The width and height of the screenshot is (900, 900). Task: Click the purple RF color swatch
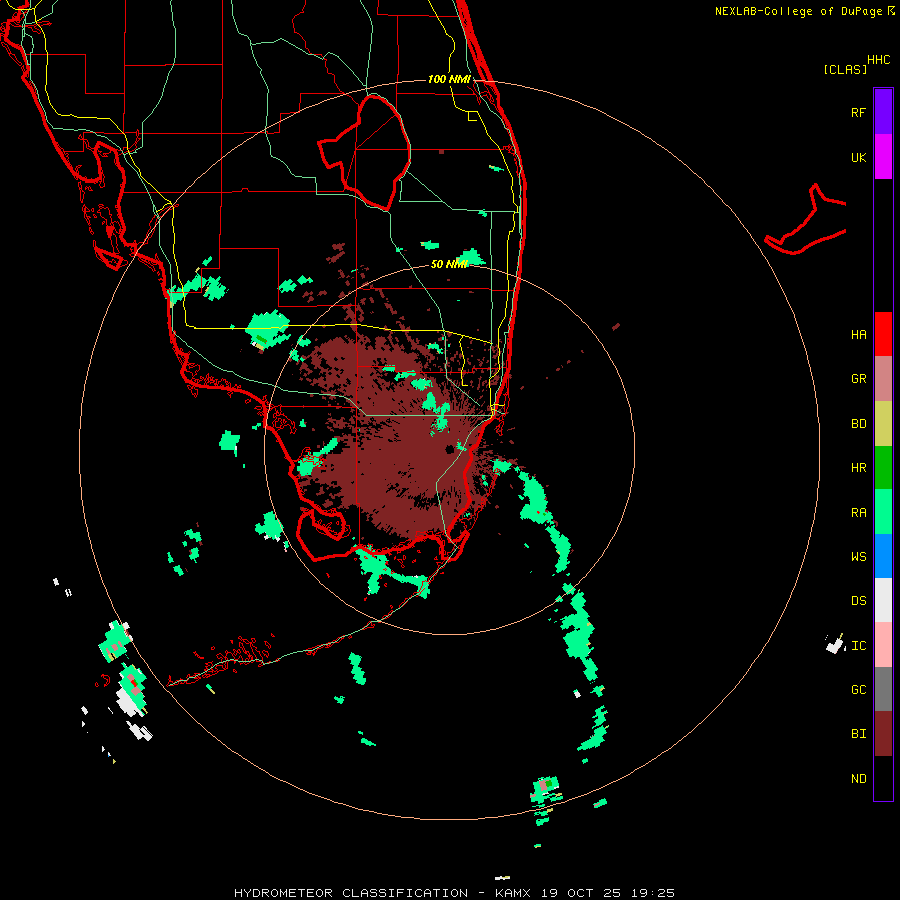click(x=883, y=111)
